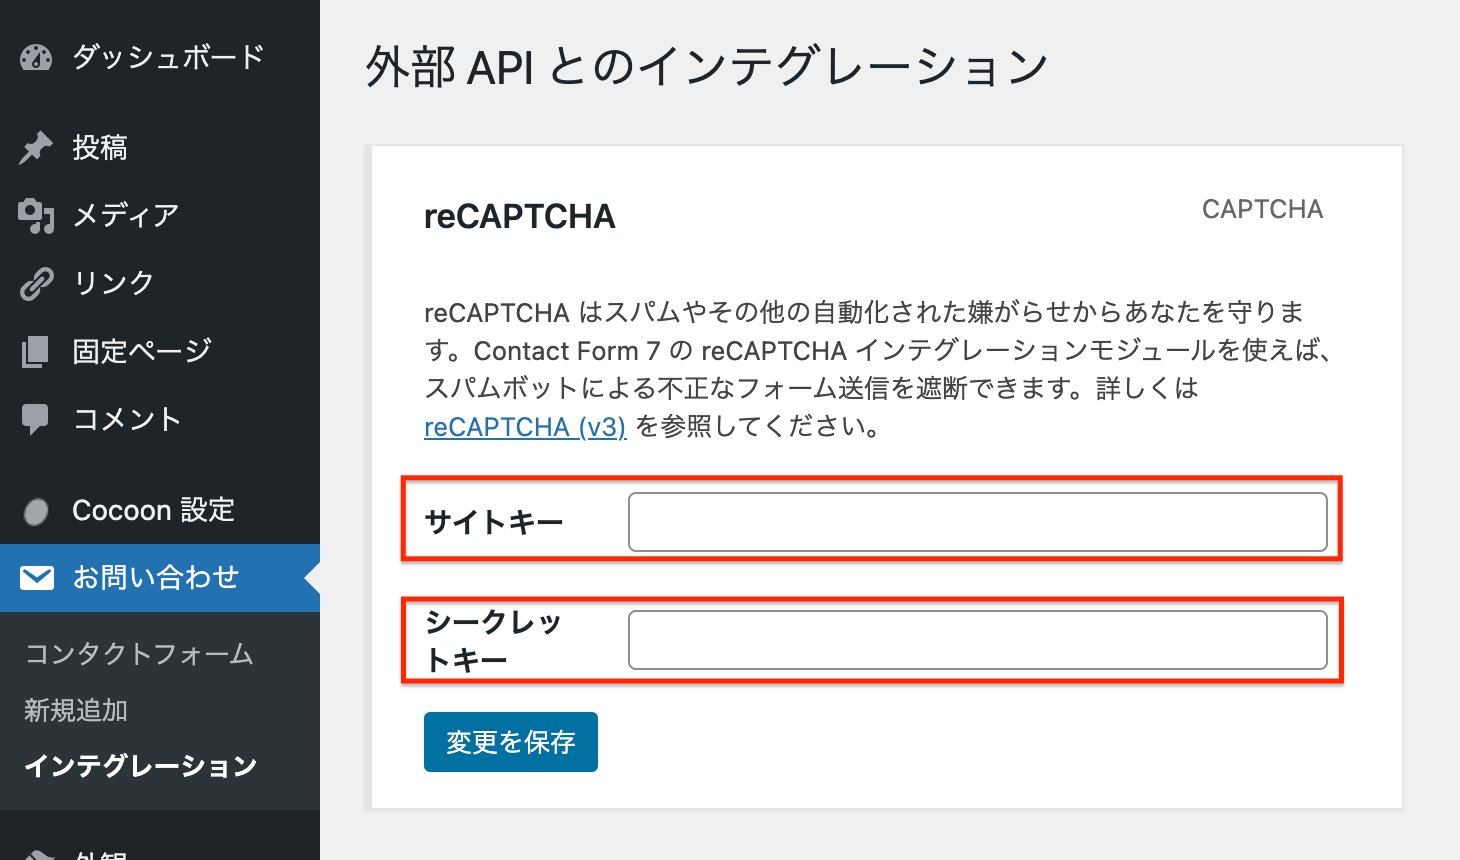Viewport: 1460px width, 860px height.
Task: Select インテグレーション submenu item
Action: pyautogui.click(x=140, y=766)
